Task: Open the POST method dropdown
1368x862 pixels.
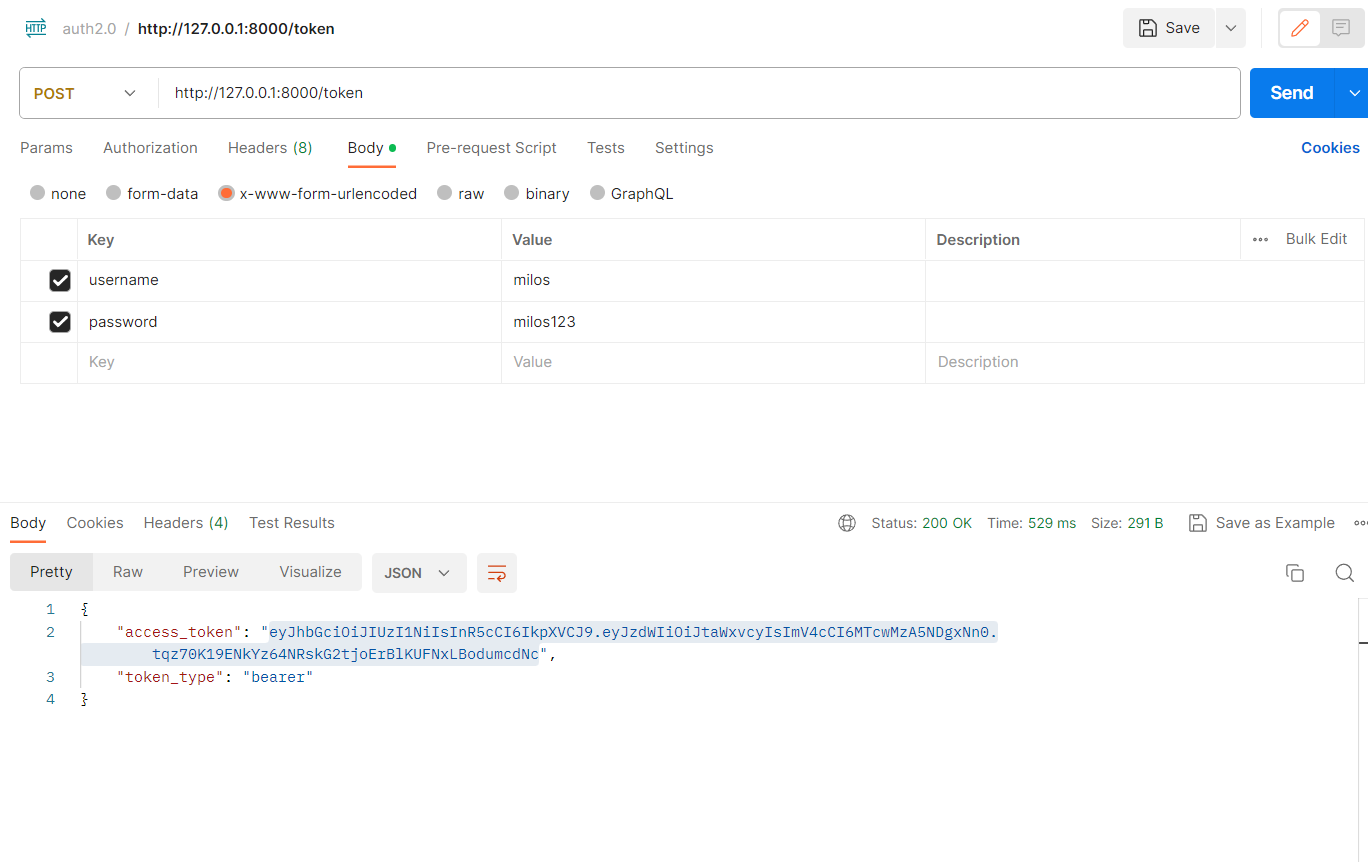Action: [86, 93]
